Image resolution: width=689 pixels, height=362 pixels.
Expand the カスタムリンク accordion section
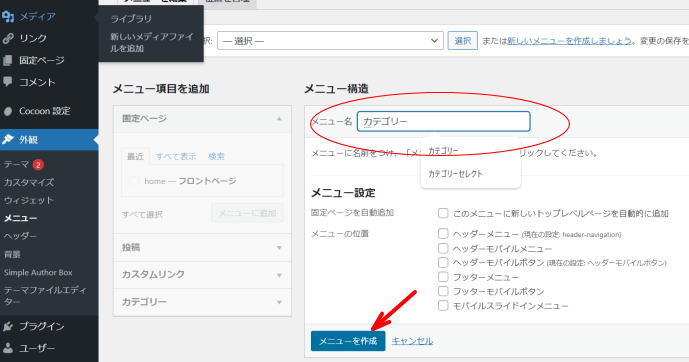point(202,275)
